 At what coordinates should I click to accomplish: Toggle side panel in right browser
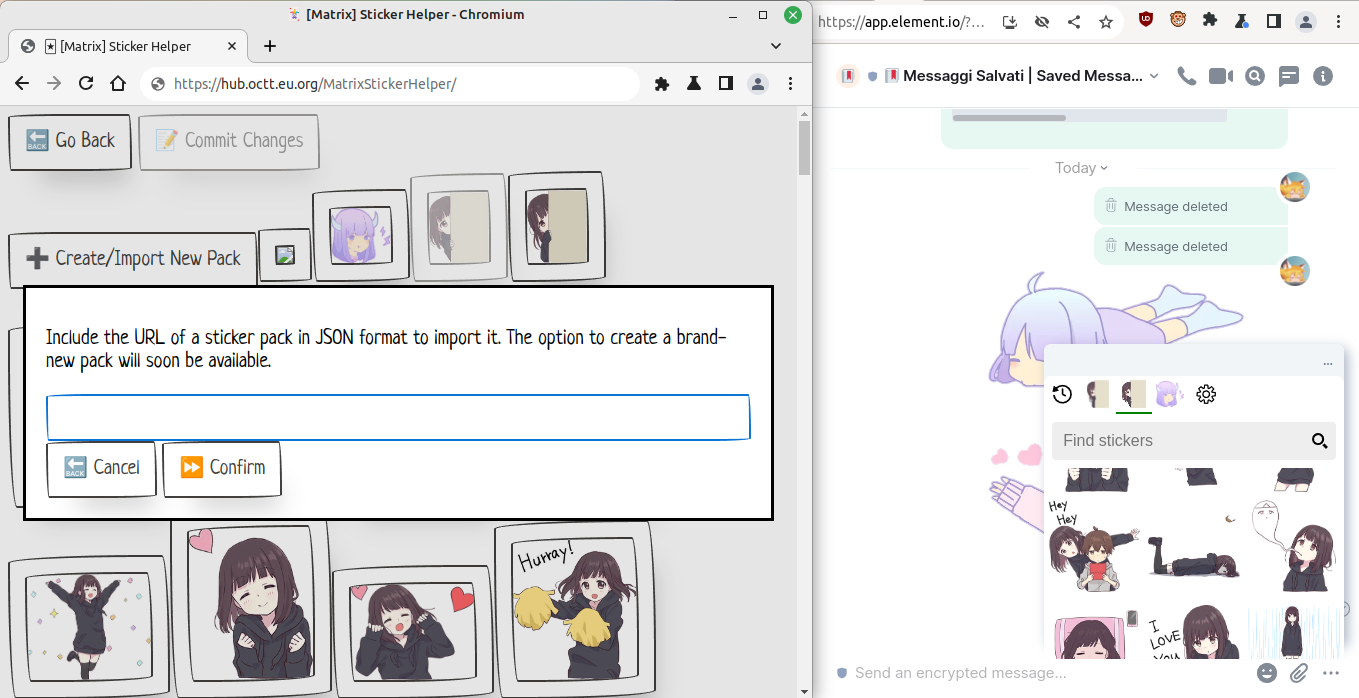pyautogui.click(x=1274, y=21)
